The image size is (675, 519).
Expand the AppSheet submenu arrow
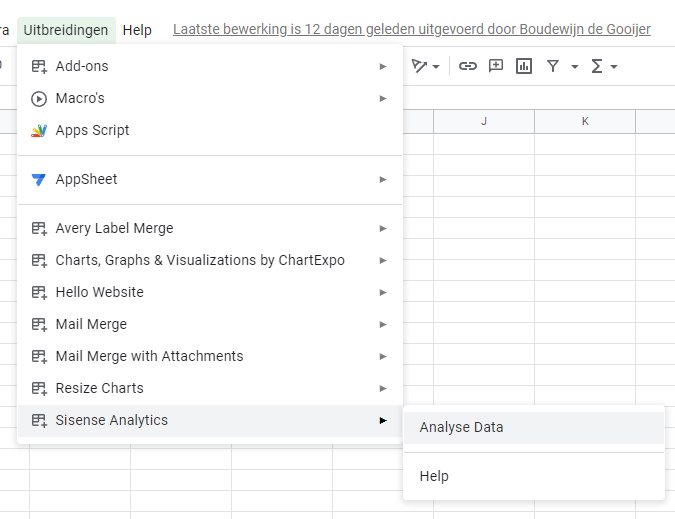383,179
